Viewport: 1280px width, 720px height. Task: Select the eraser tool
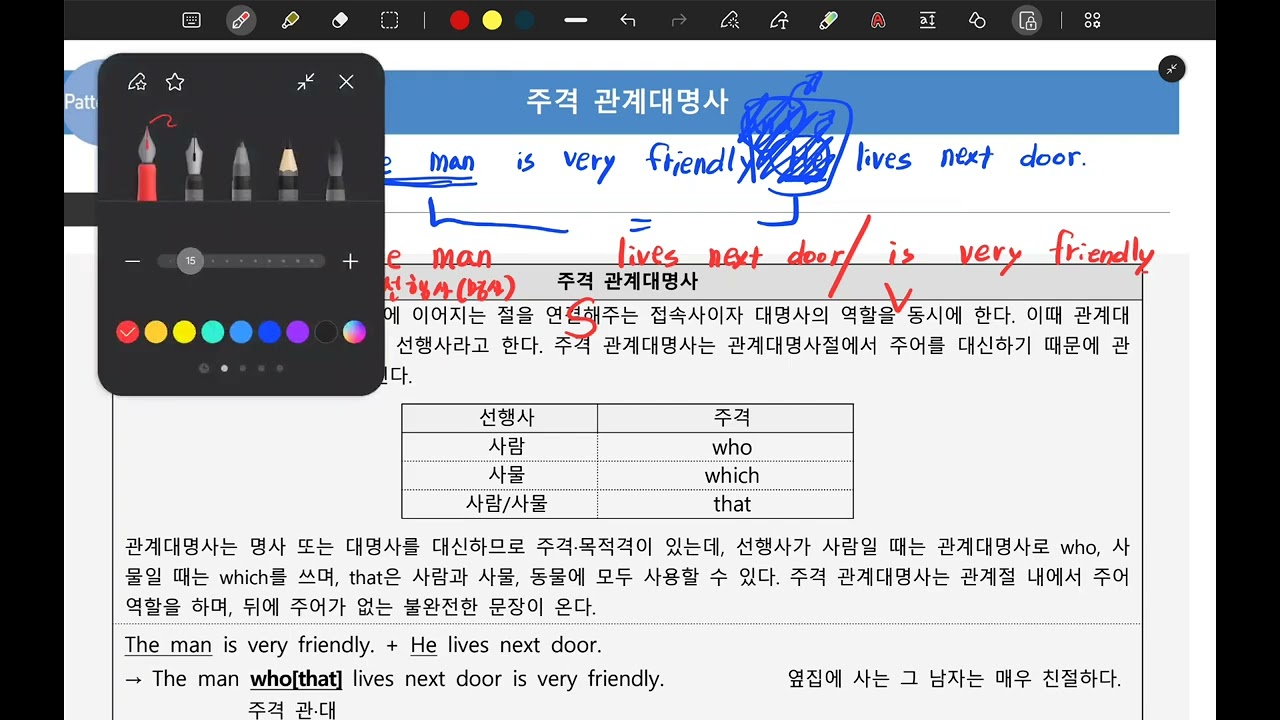click(339, 20)
